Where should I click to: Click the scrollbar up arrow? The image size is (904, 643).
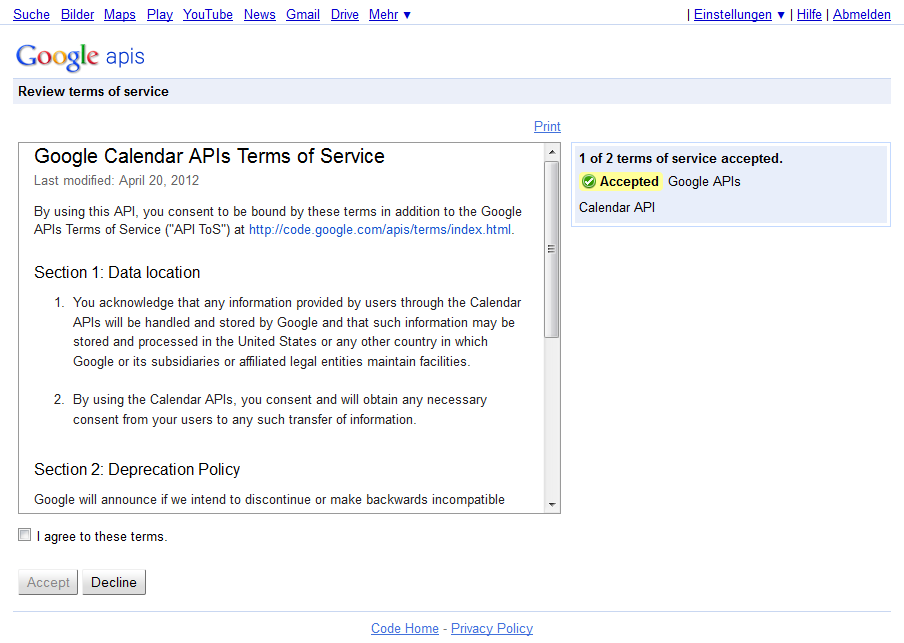[551, 153]
